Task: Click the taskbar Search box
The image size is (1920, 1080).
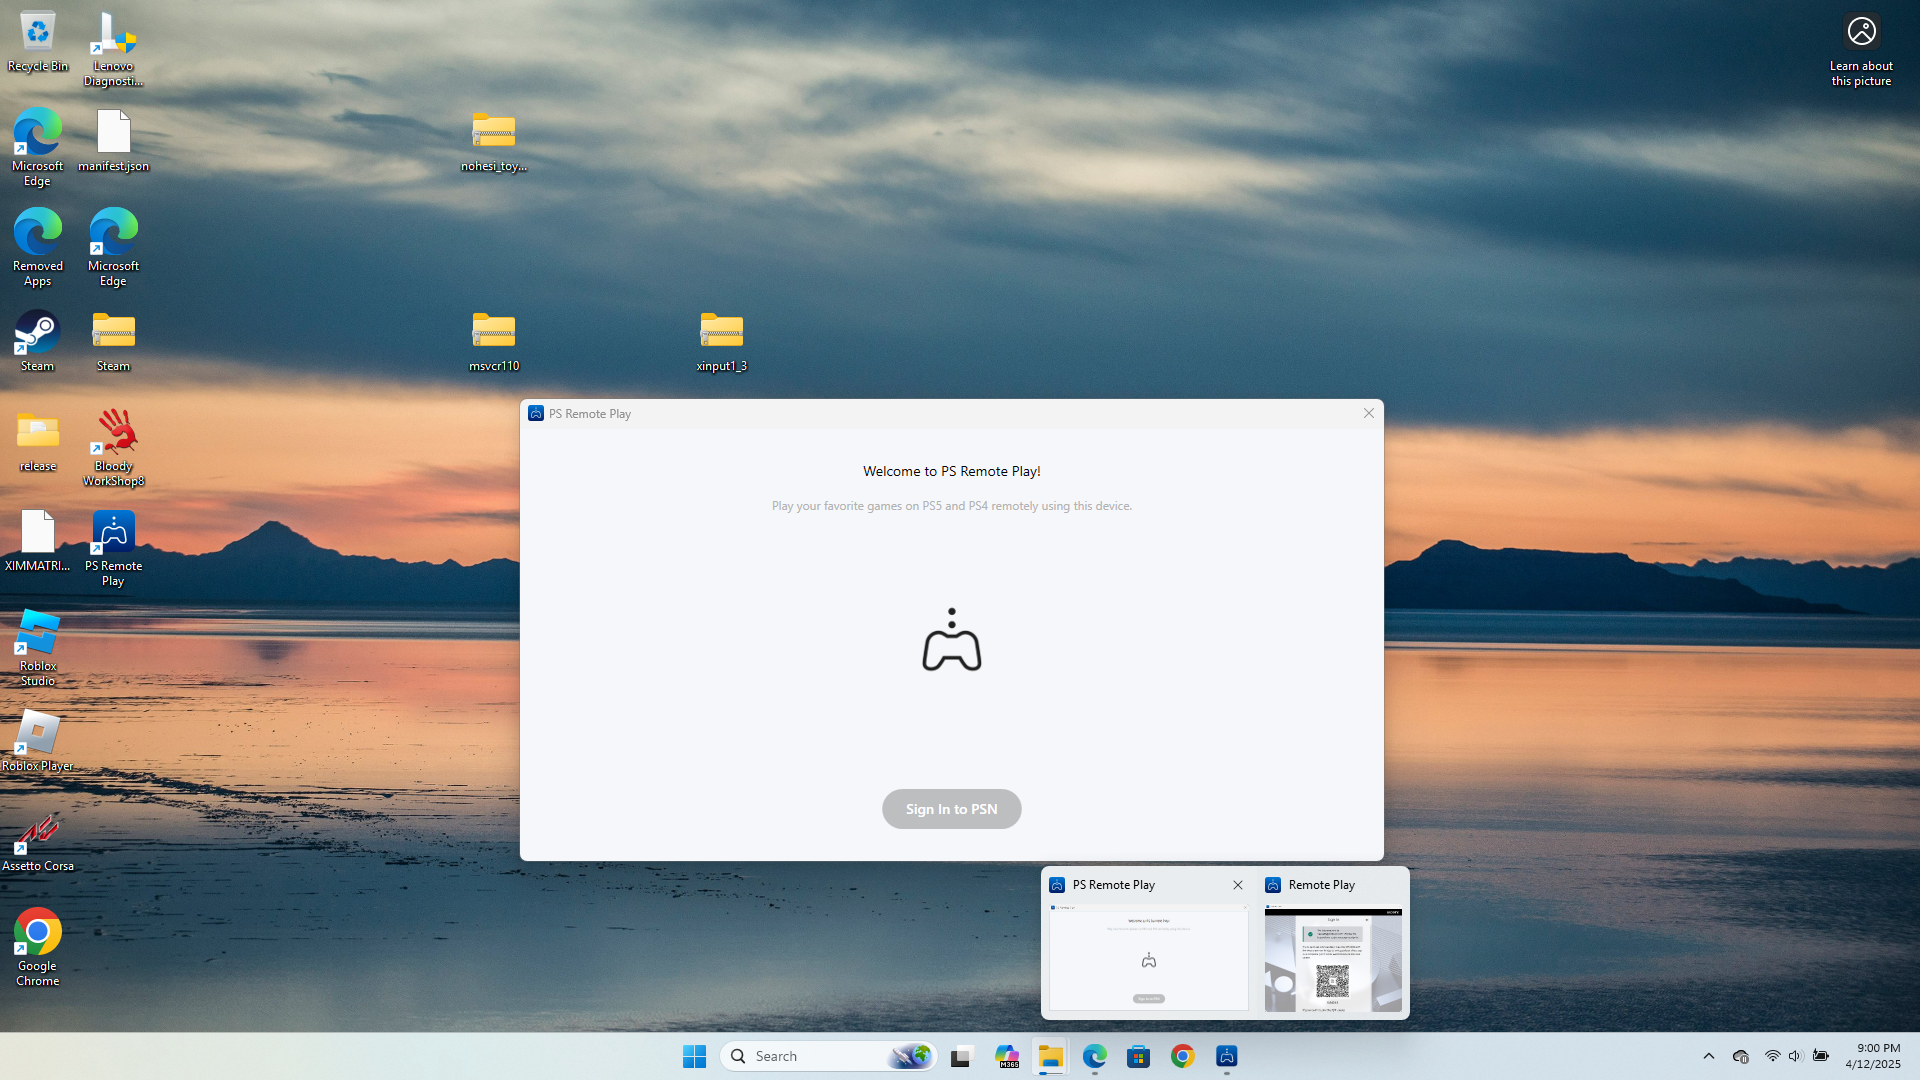Action: point(828,1056)
